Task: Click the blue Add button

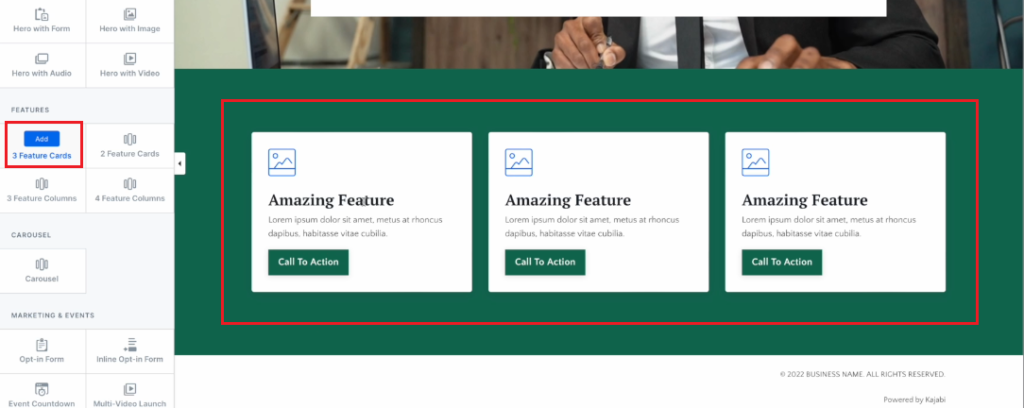Action: tap(42, 138)
